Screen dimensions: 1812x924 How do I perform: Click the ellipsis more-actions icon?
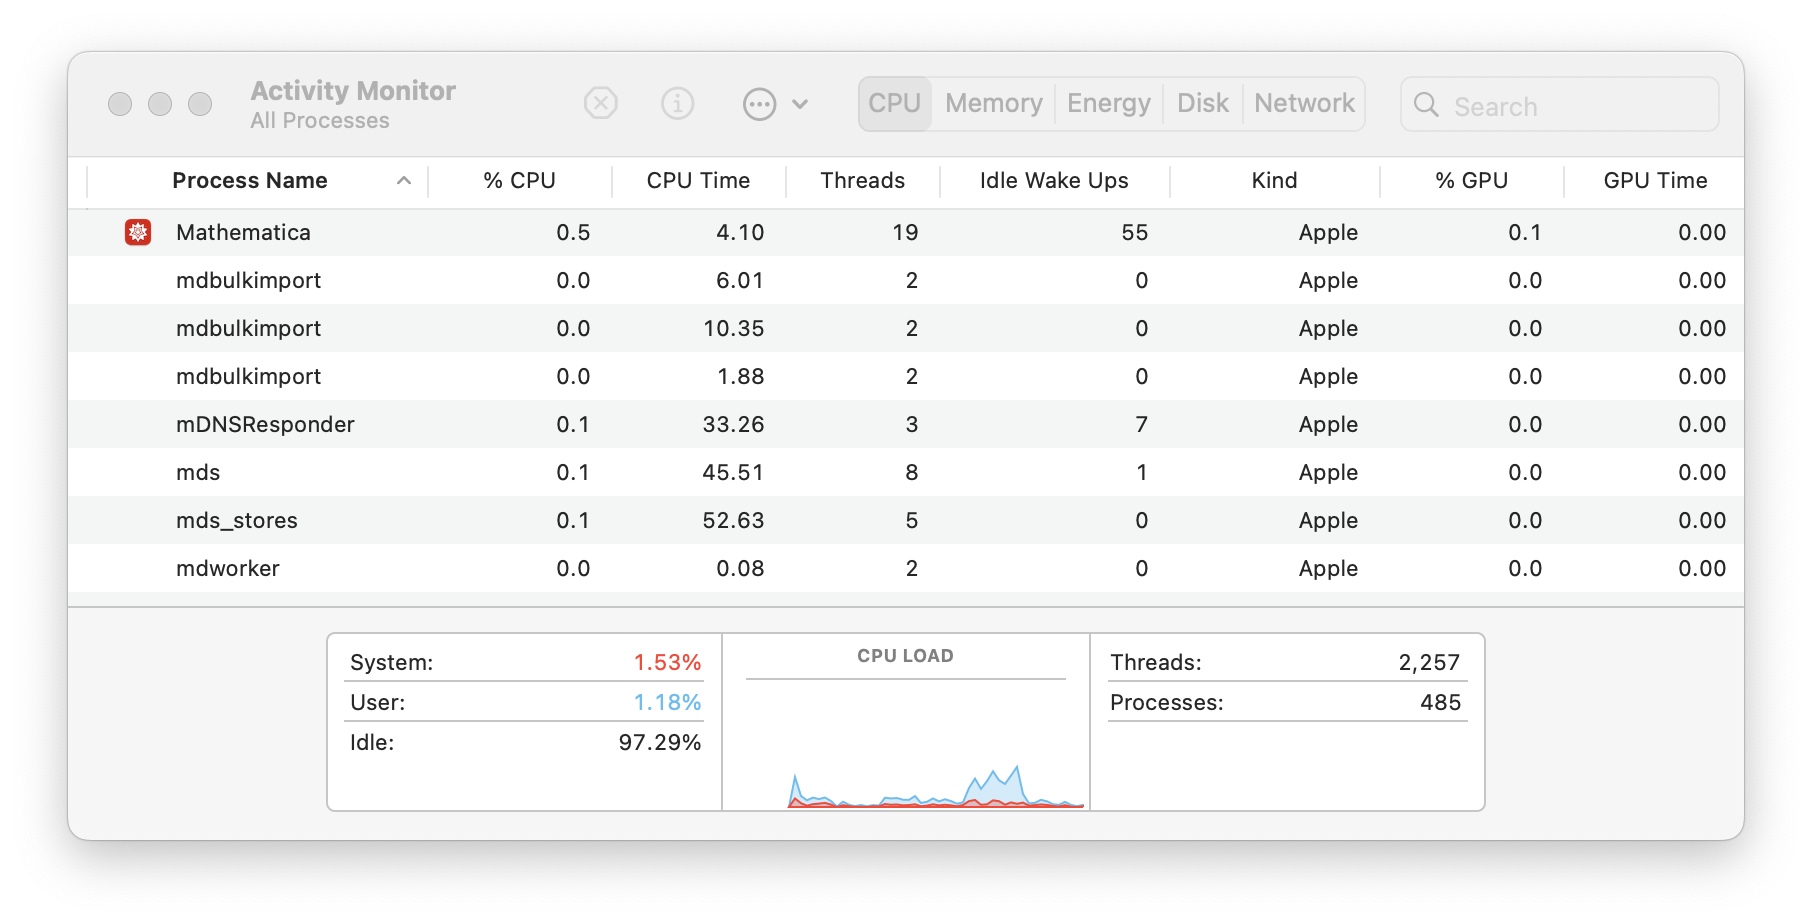[x=759, y=104]
